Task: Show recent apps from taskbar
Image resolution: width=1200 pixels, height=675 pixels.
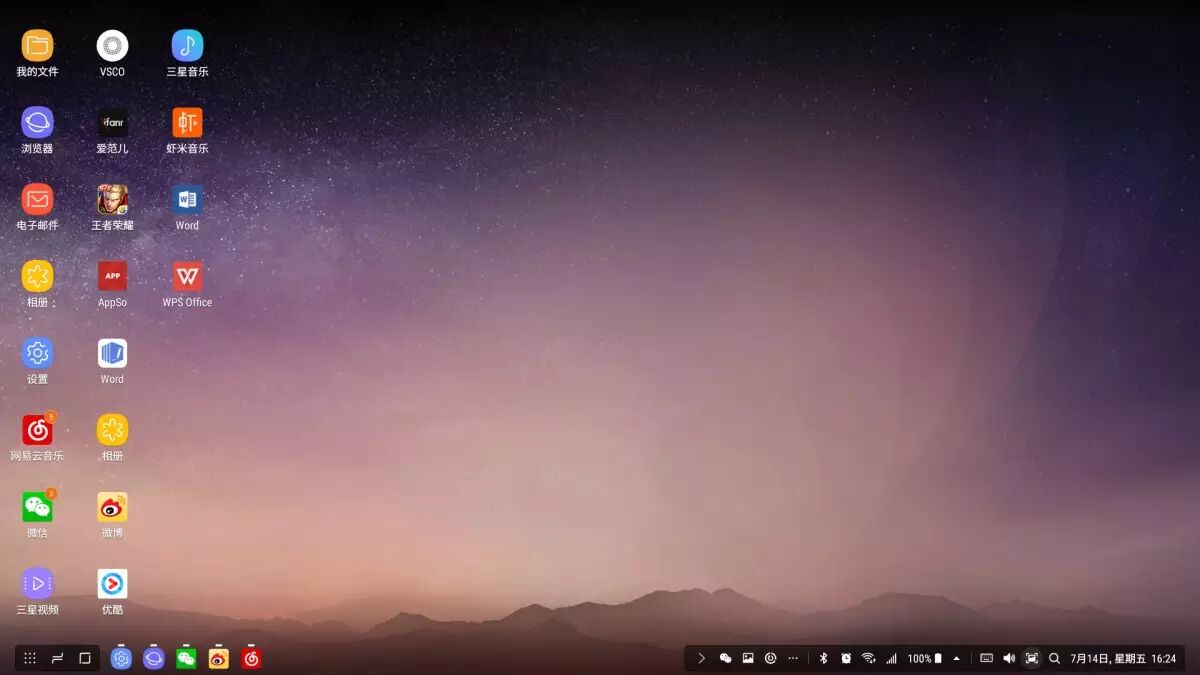Action: pos(58,658)
